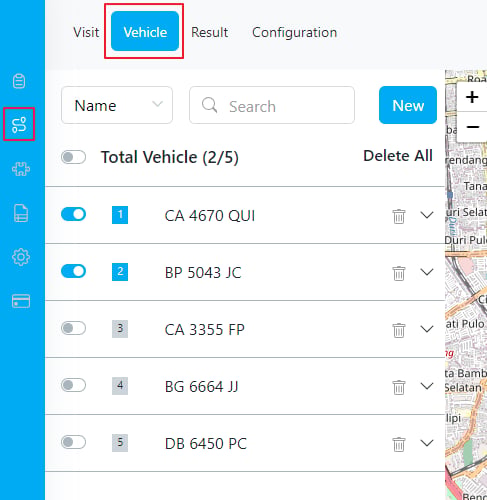Open the Name filter dropdown

(x=117, y=105)
